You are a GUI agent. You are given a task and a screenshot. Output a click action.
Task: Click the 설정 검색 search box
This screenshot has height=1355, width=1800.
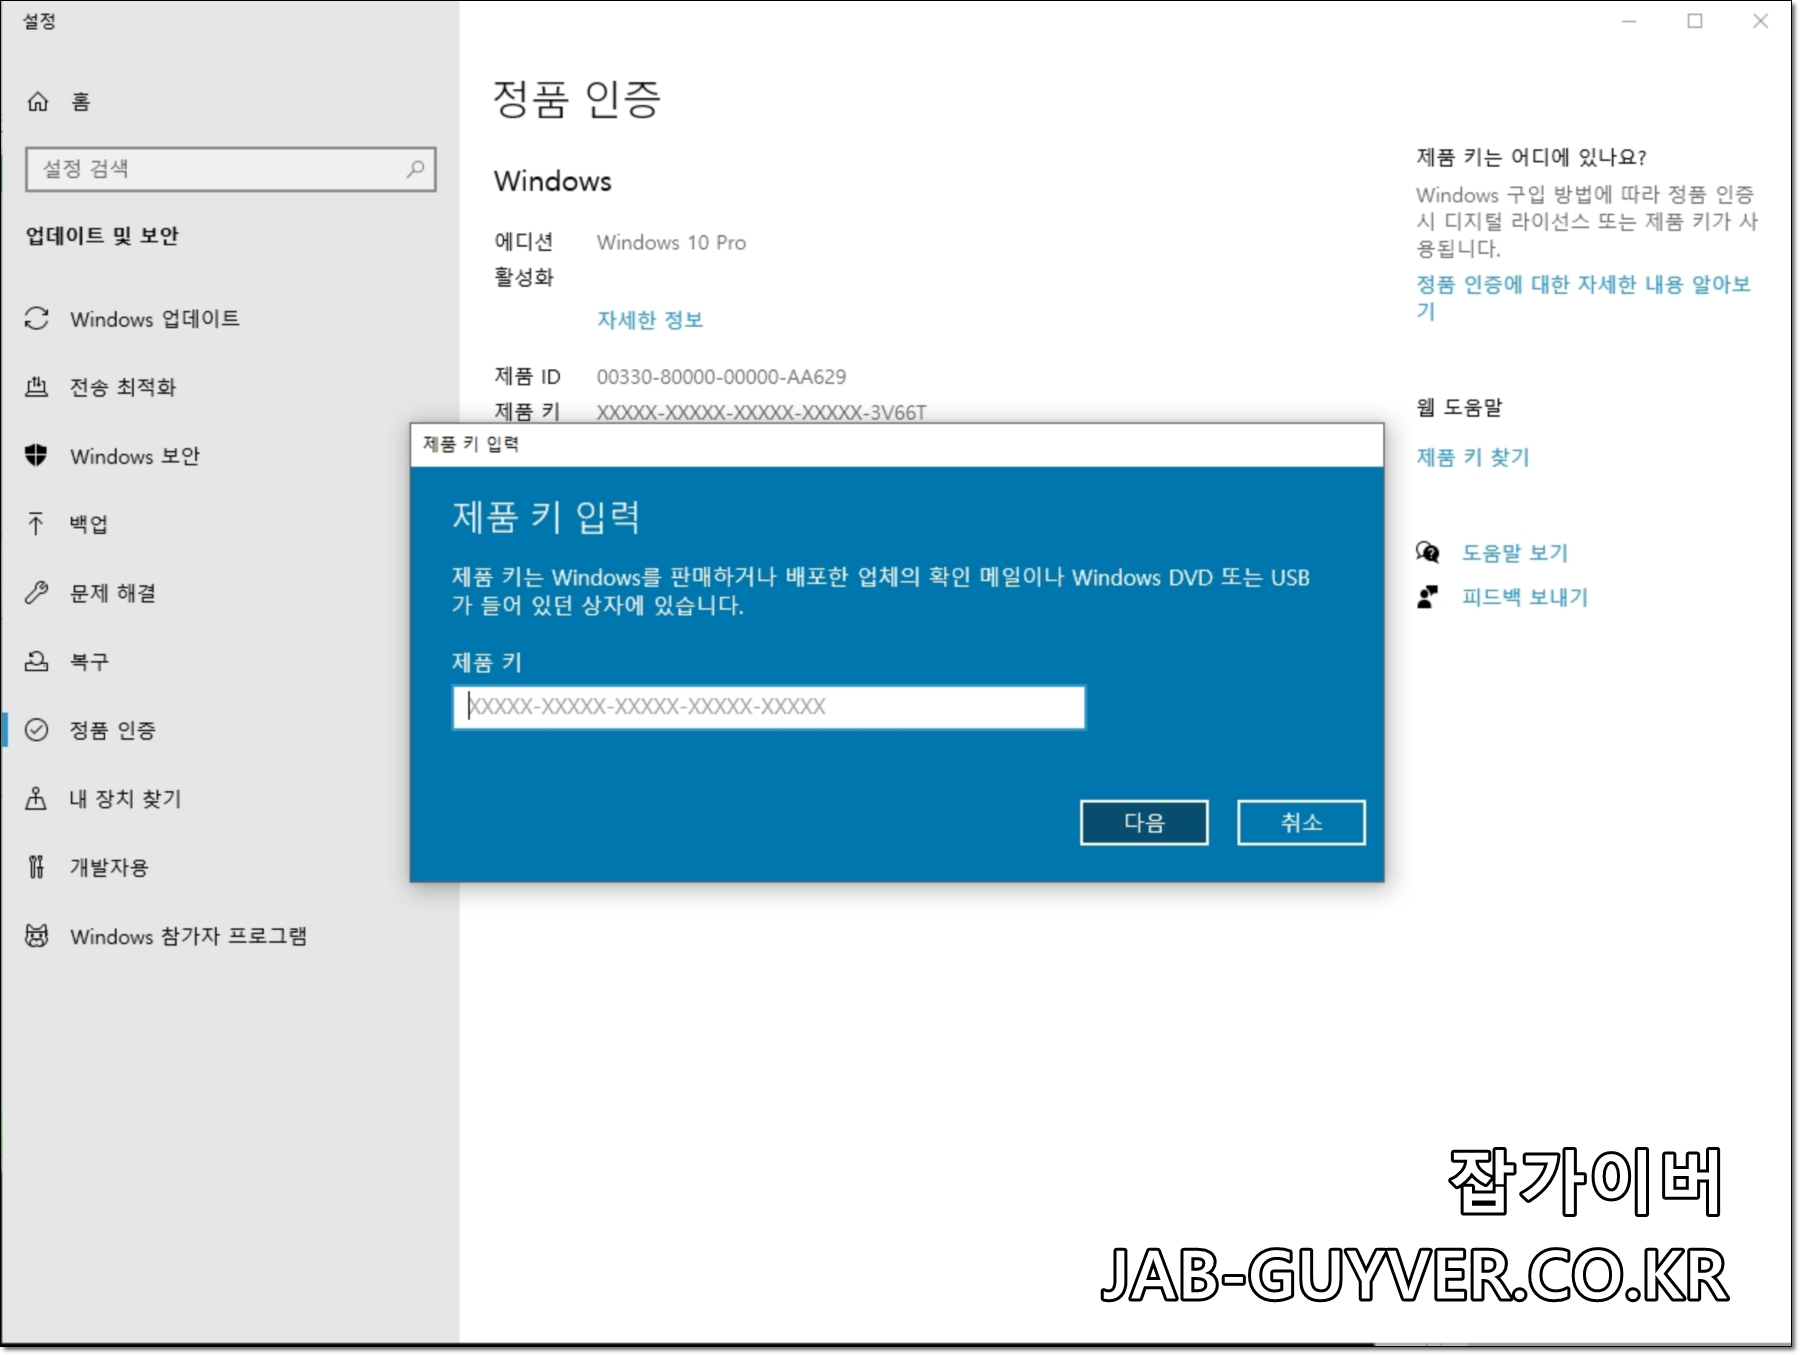pyautogui.click(x=231, y=169)
